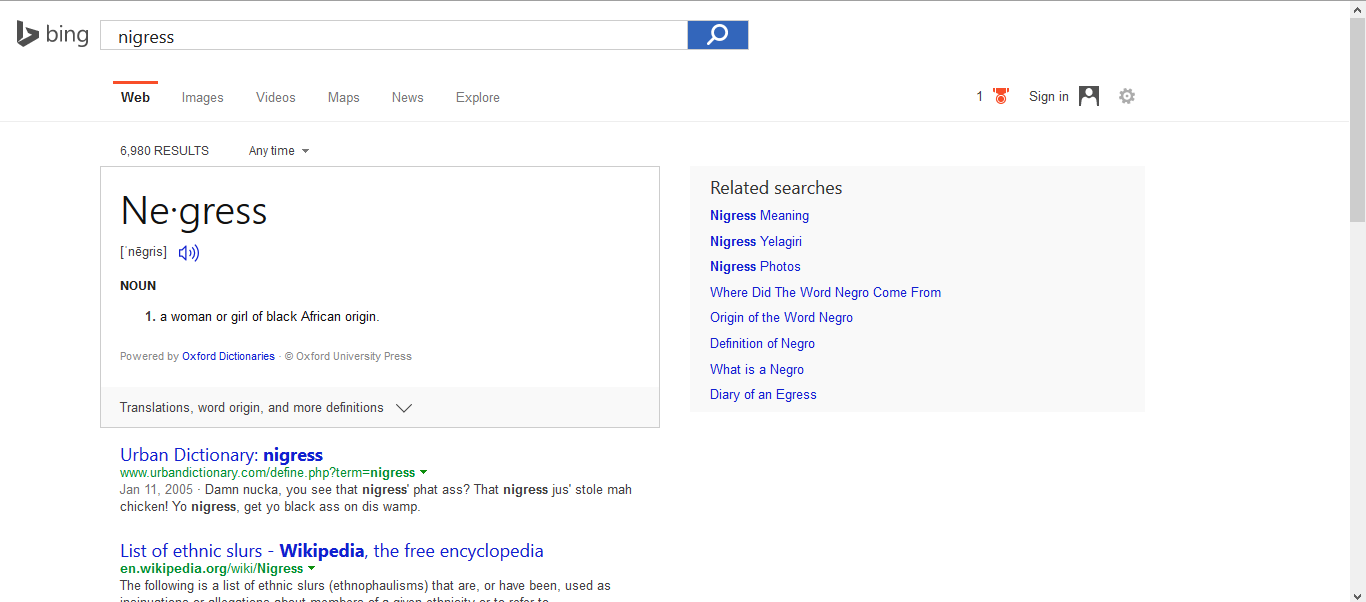Open the en.wikipedia.org URL dropdown arrow
Screen dimensions: 1366x602
pyautogui.click(x=312, y=568)
